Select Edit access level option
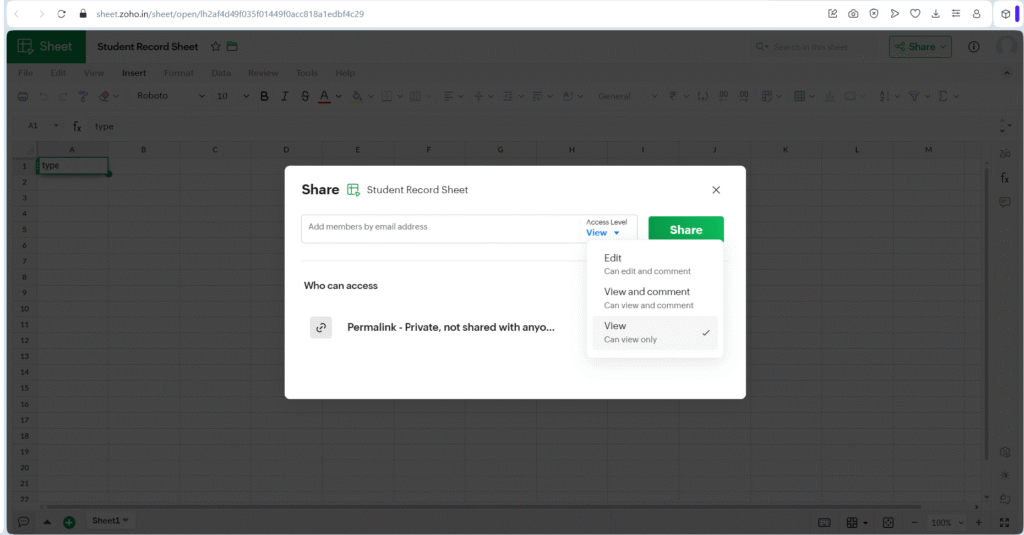 tap(654, 264)
